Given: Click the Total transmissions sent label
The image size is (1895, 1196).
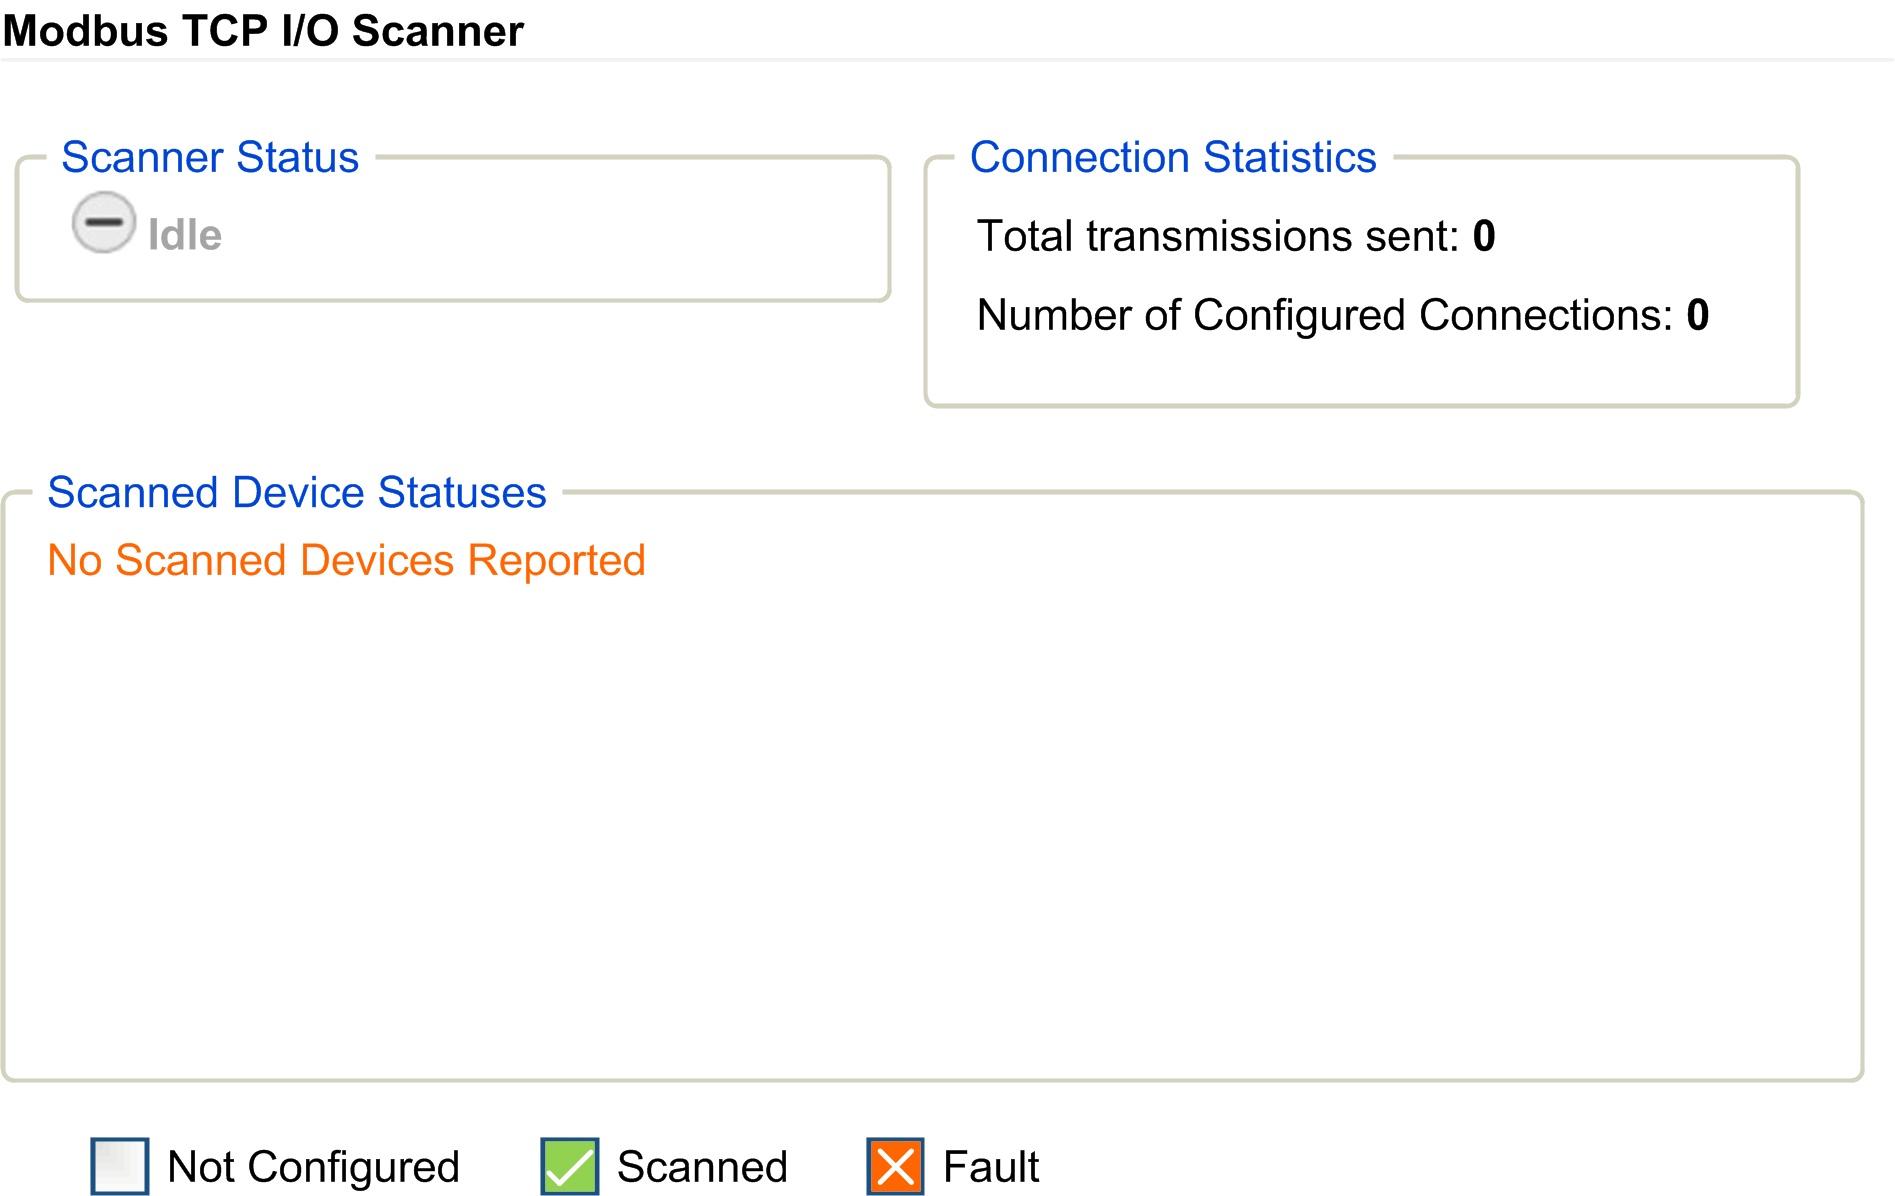Looking at the screenshot, I should click(1218, 237).
